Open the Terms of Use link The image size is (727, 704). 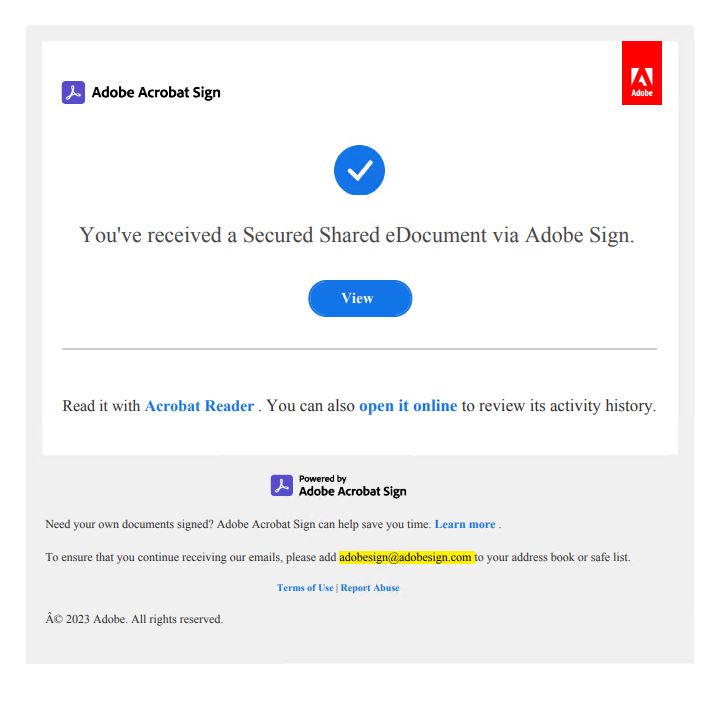[305, 588]
